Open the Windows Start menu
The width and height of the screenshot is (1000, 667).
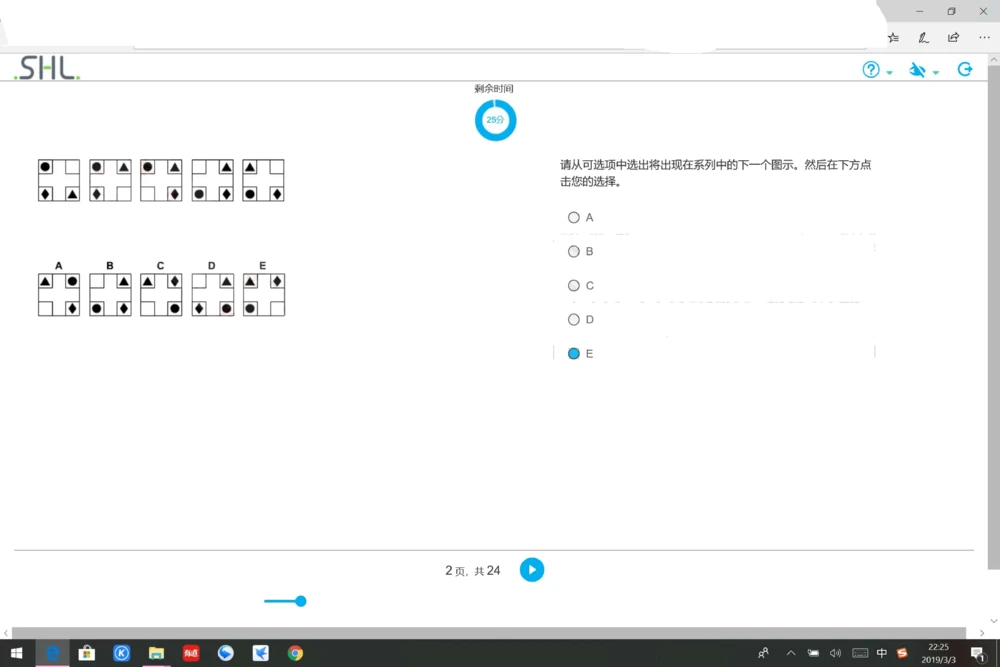click(17, 653)
